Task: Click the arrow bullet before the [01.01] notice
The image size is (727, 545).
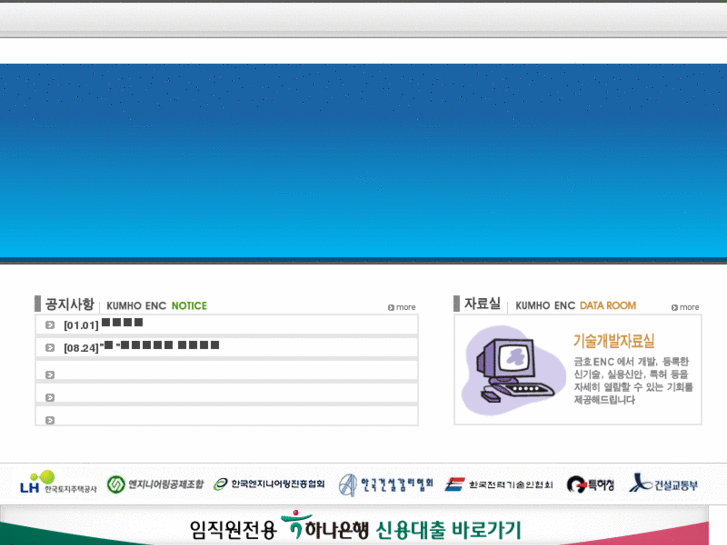Action: pyautogui.click(x=50, y=325)
